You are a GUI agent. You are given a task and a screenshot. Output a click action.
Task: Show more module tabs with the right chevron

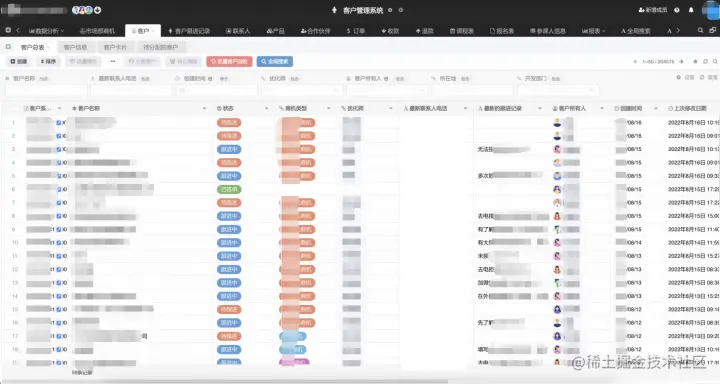[678, 31]
